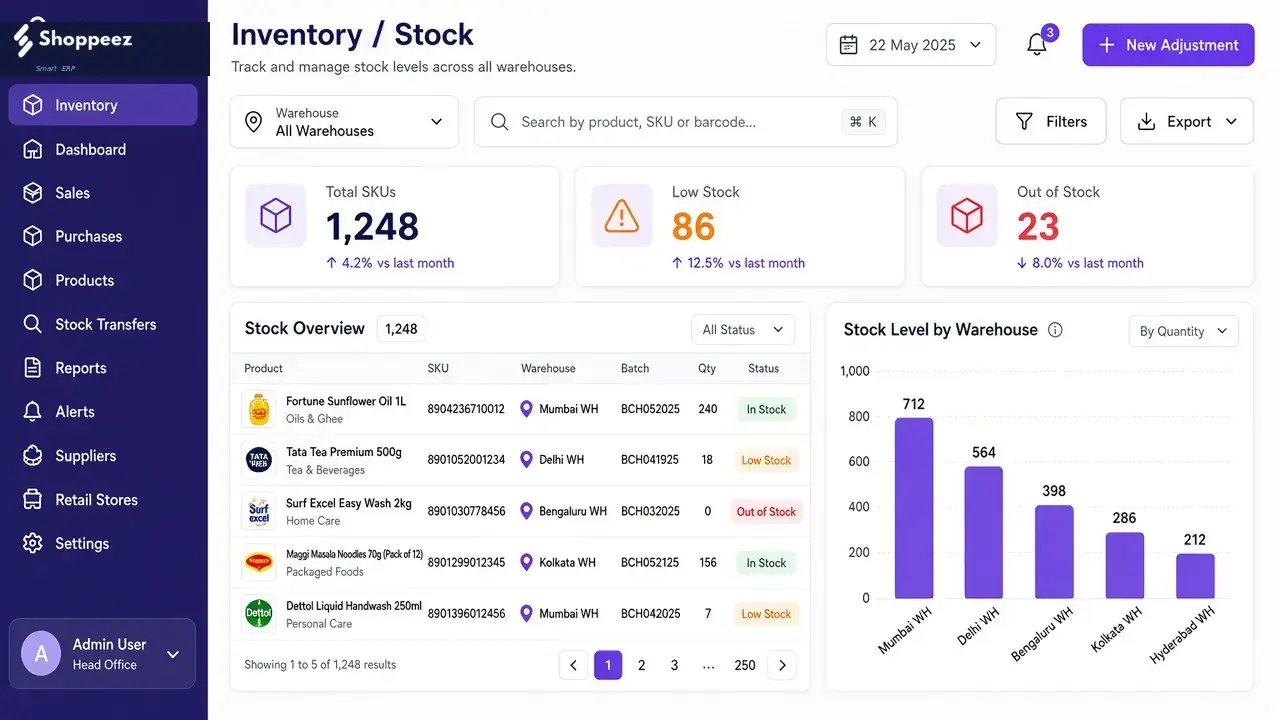
Task: Open the By Quantity dropdown
Action: click(1184, 331)
